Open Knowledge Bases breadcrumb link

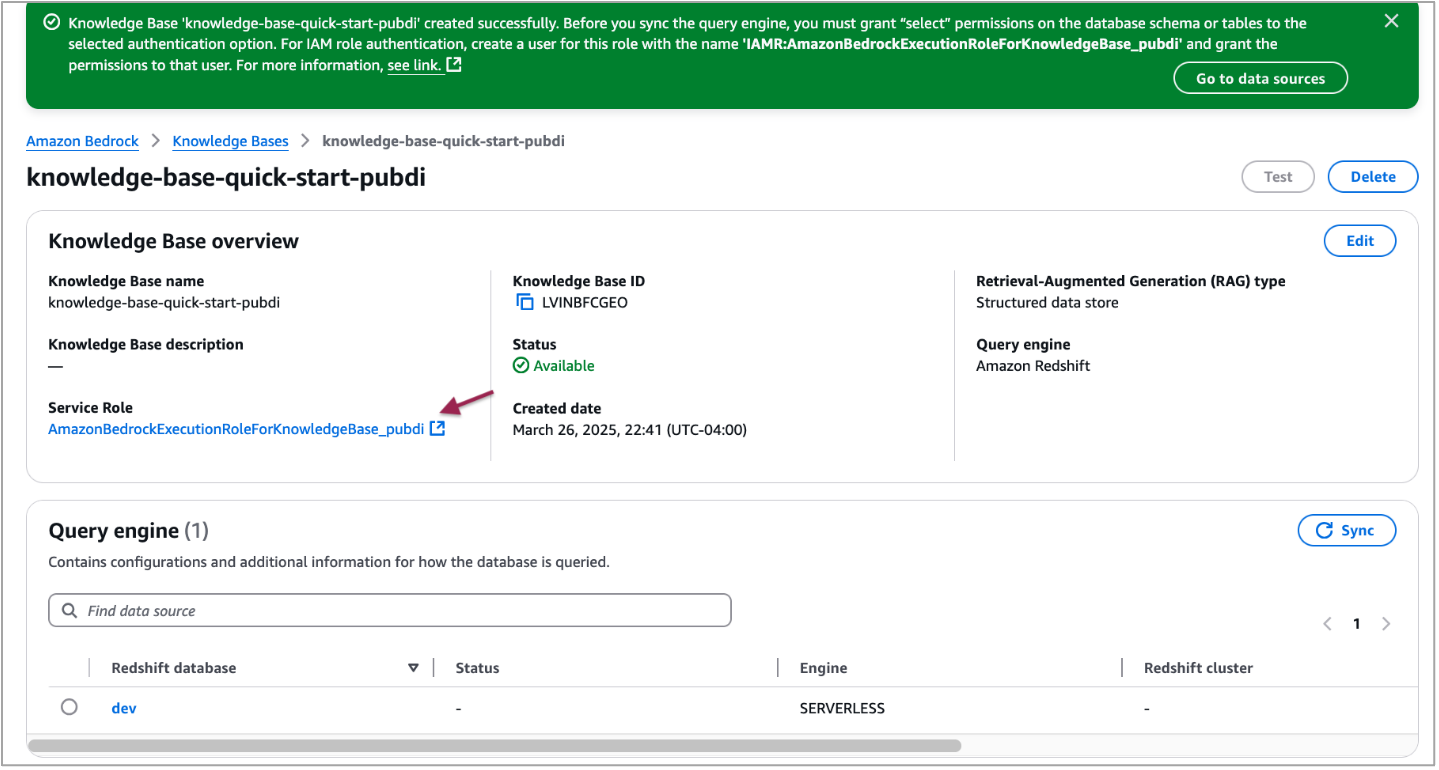230,141
